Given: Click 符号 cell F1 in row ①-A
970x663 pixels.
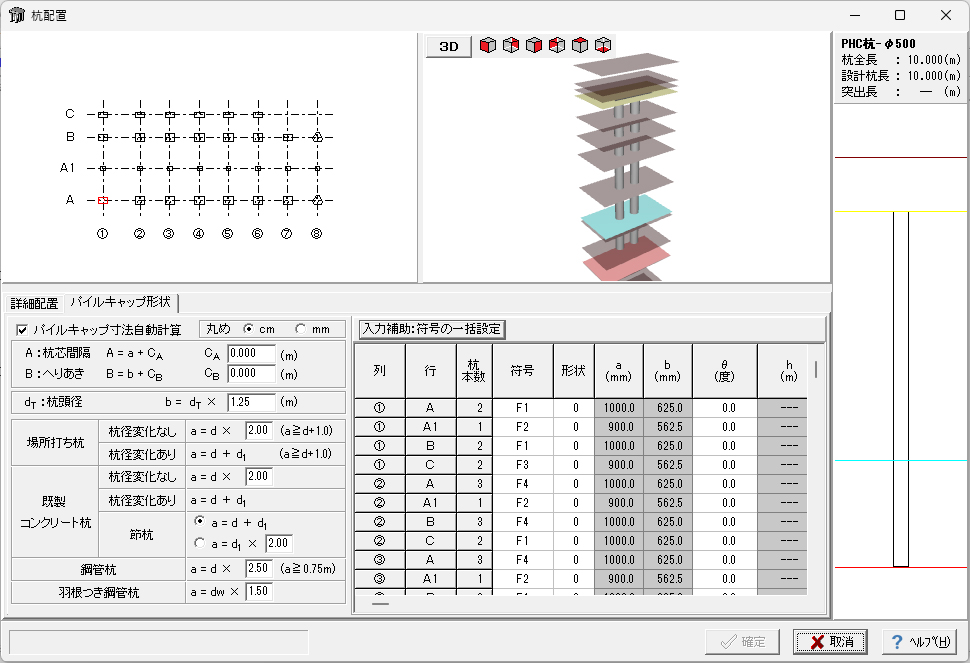Looking at the screenshot, I should (x=522, y=408).
